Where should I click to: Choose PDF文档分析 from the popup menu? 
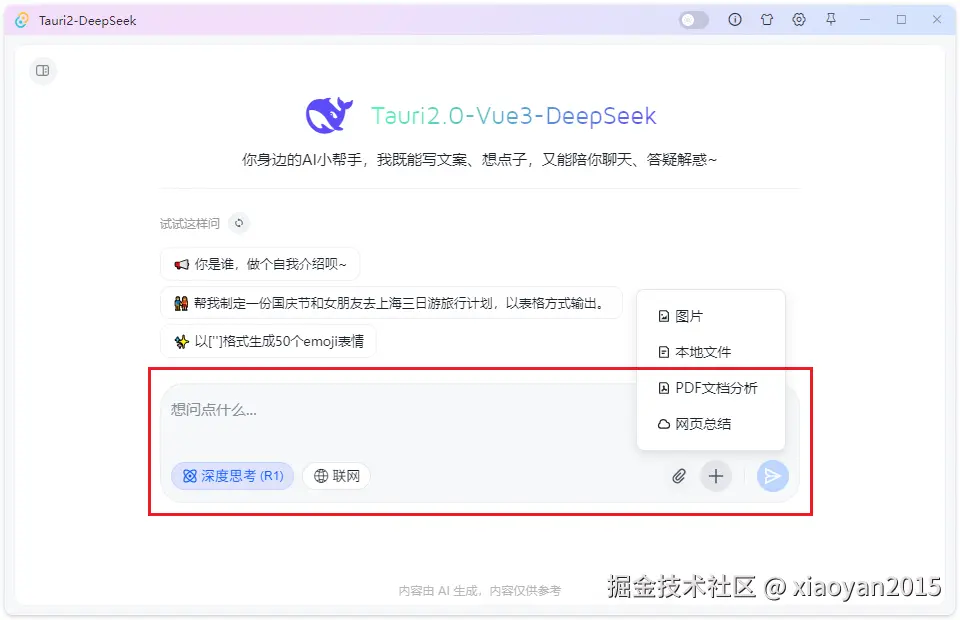[711, 388]
